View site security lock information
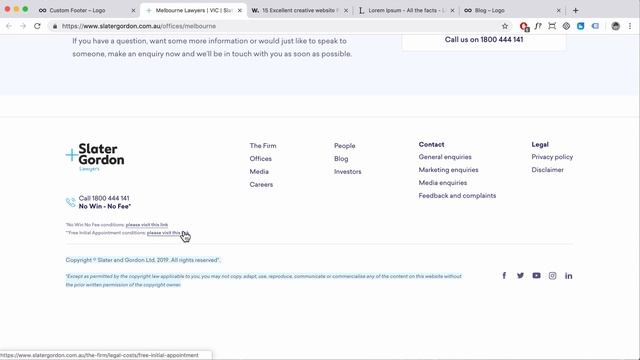The width and height of the screenshot is (640, 360). click(x=55, y=26)
